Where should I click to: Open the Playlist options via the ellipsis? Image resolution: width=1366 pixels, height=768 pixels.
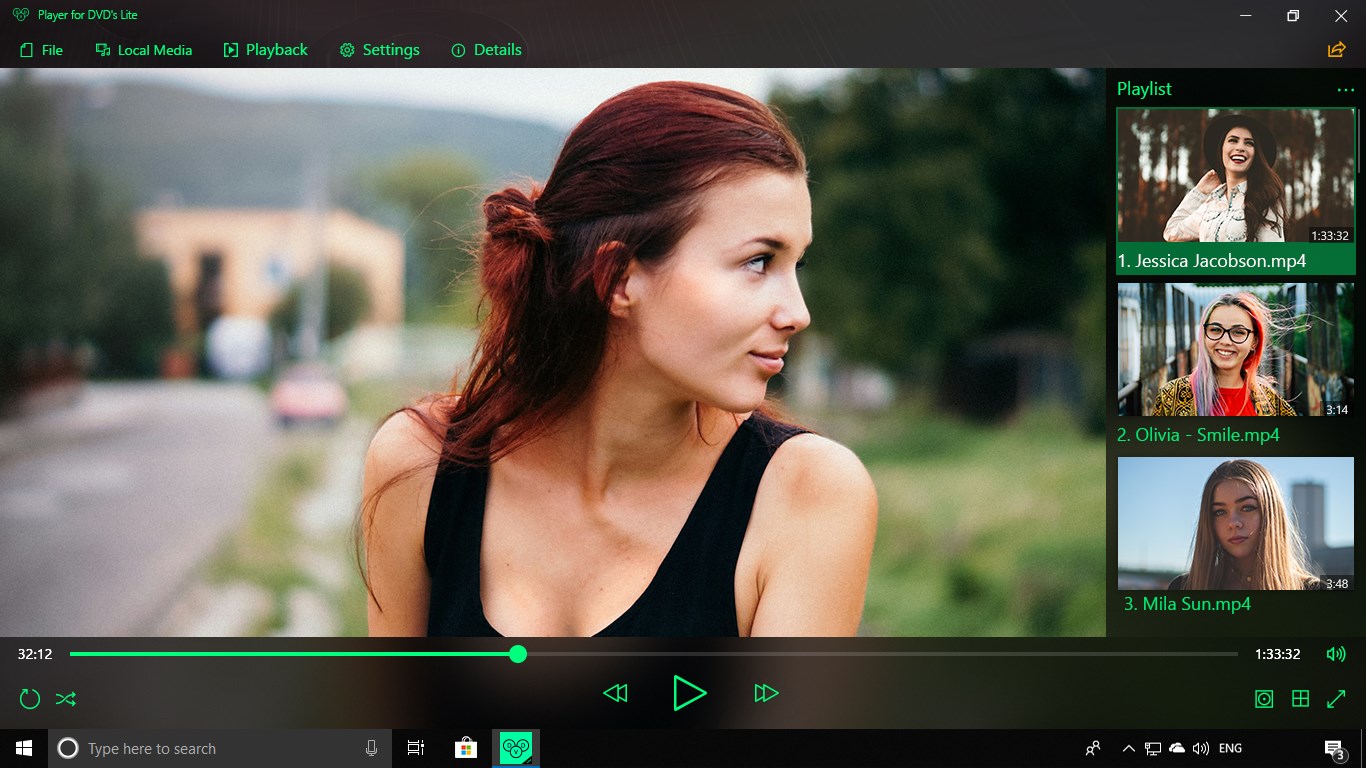[1345, 89]
